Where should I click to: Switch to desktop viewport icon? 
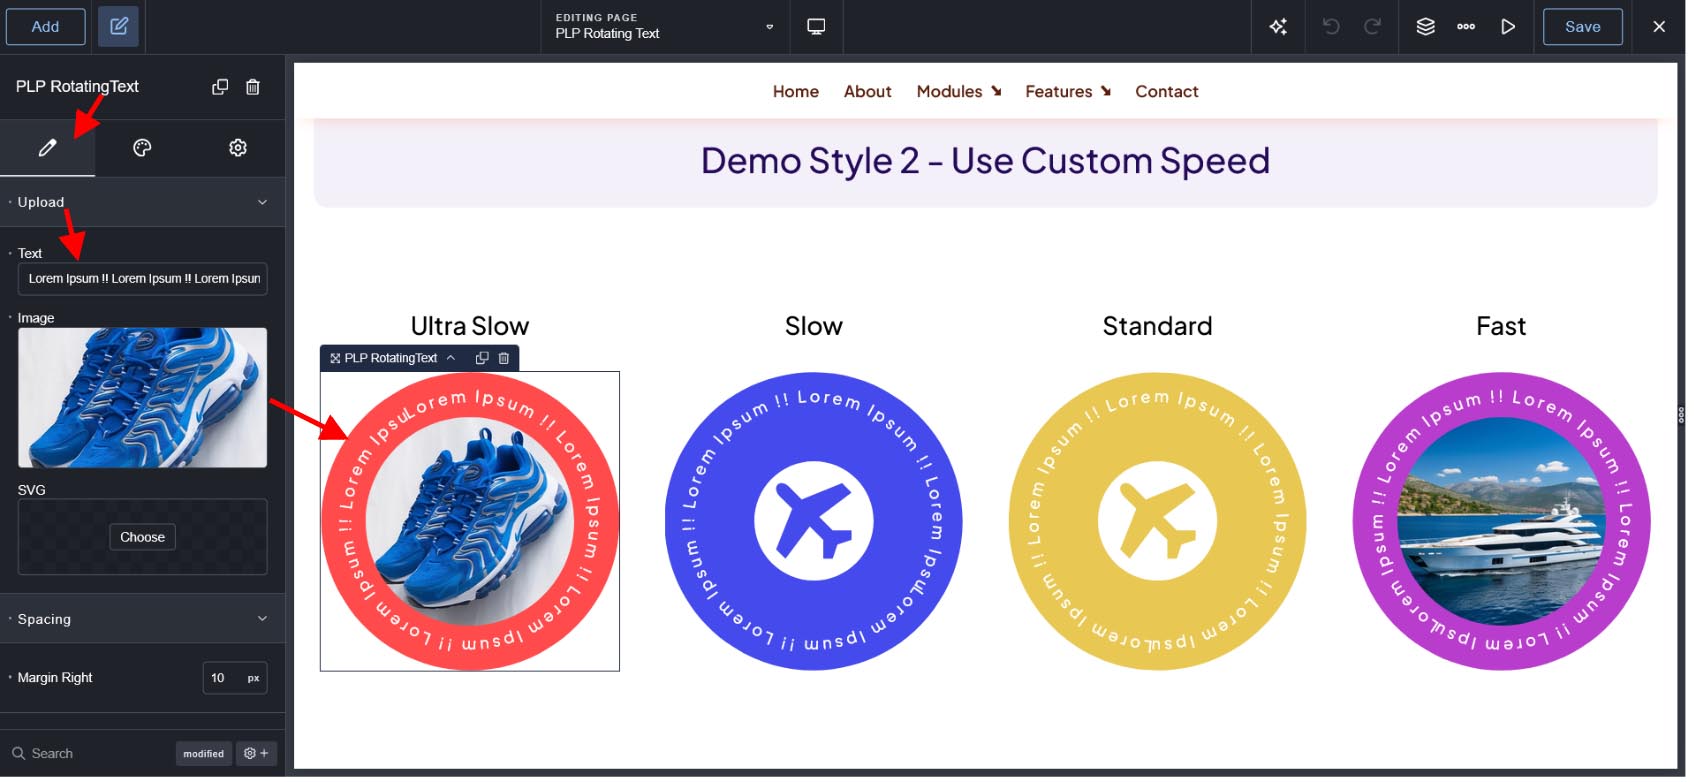pos(816,27)
